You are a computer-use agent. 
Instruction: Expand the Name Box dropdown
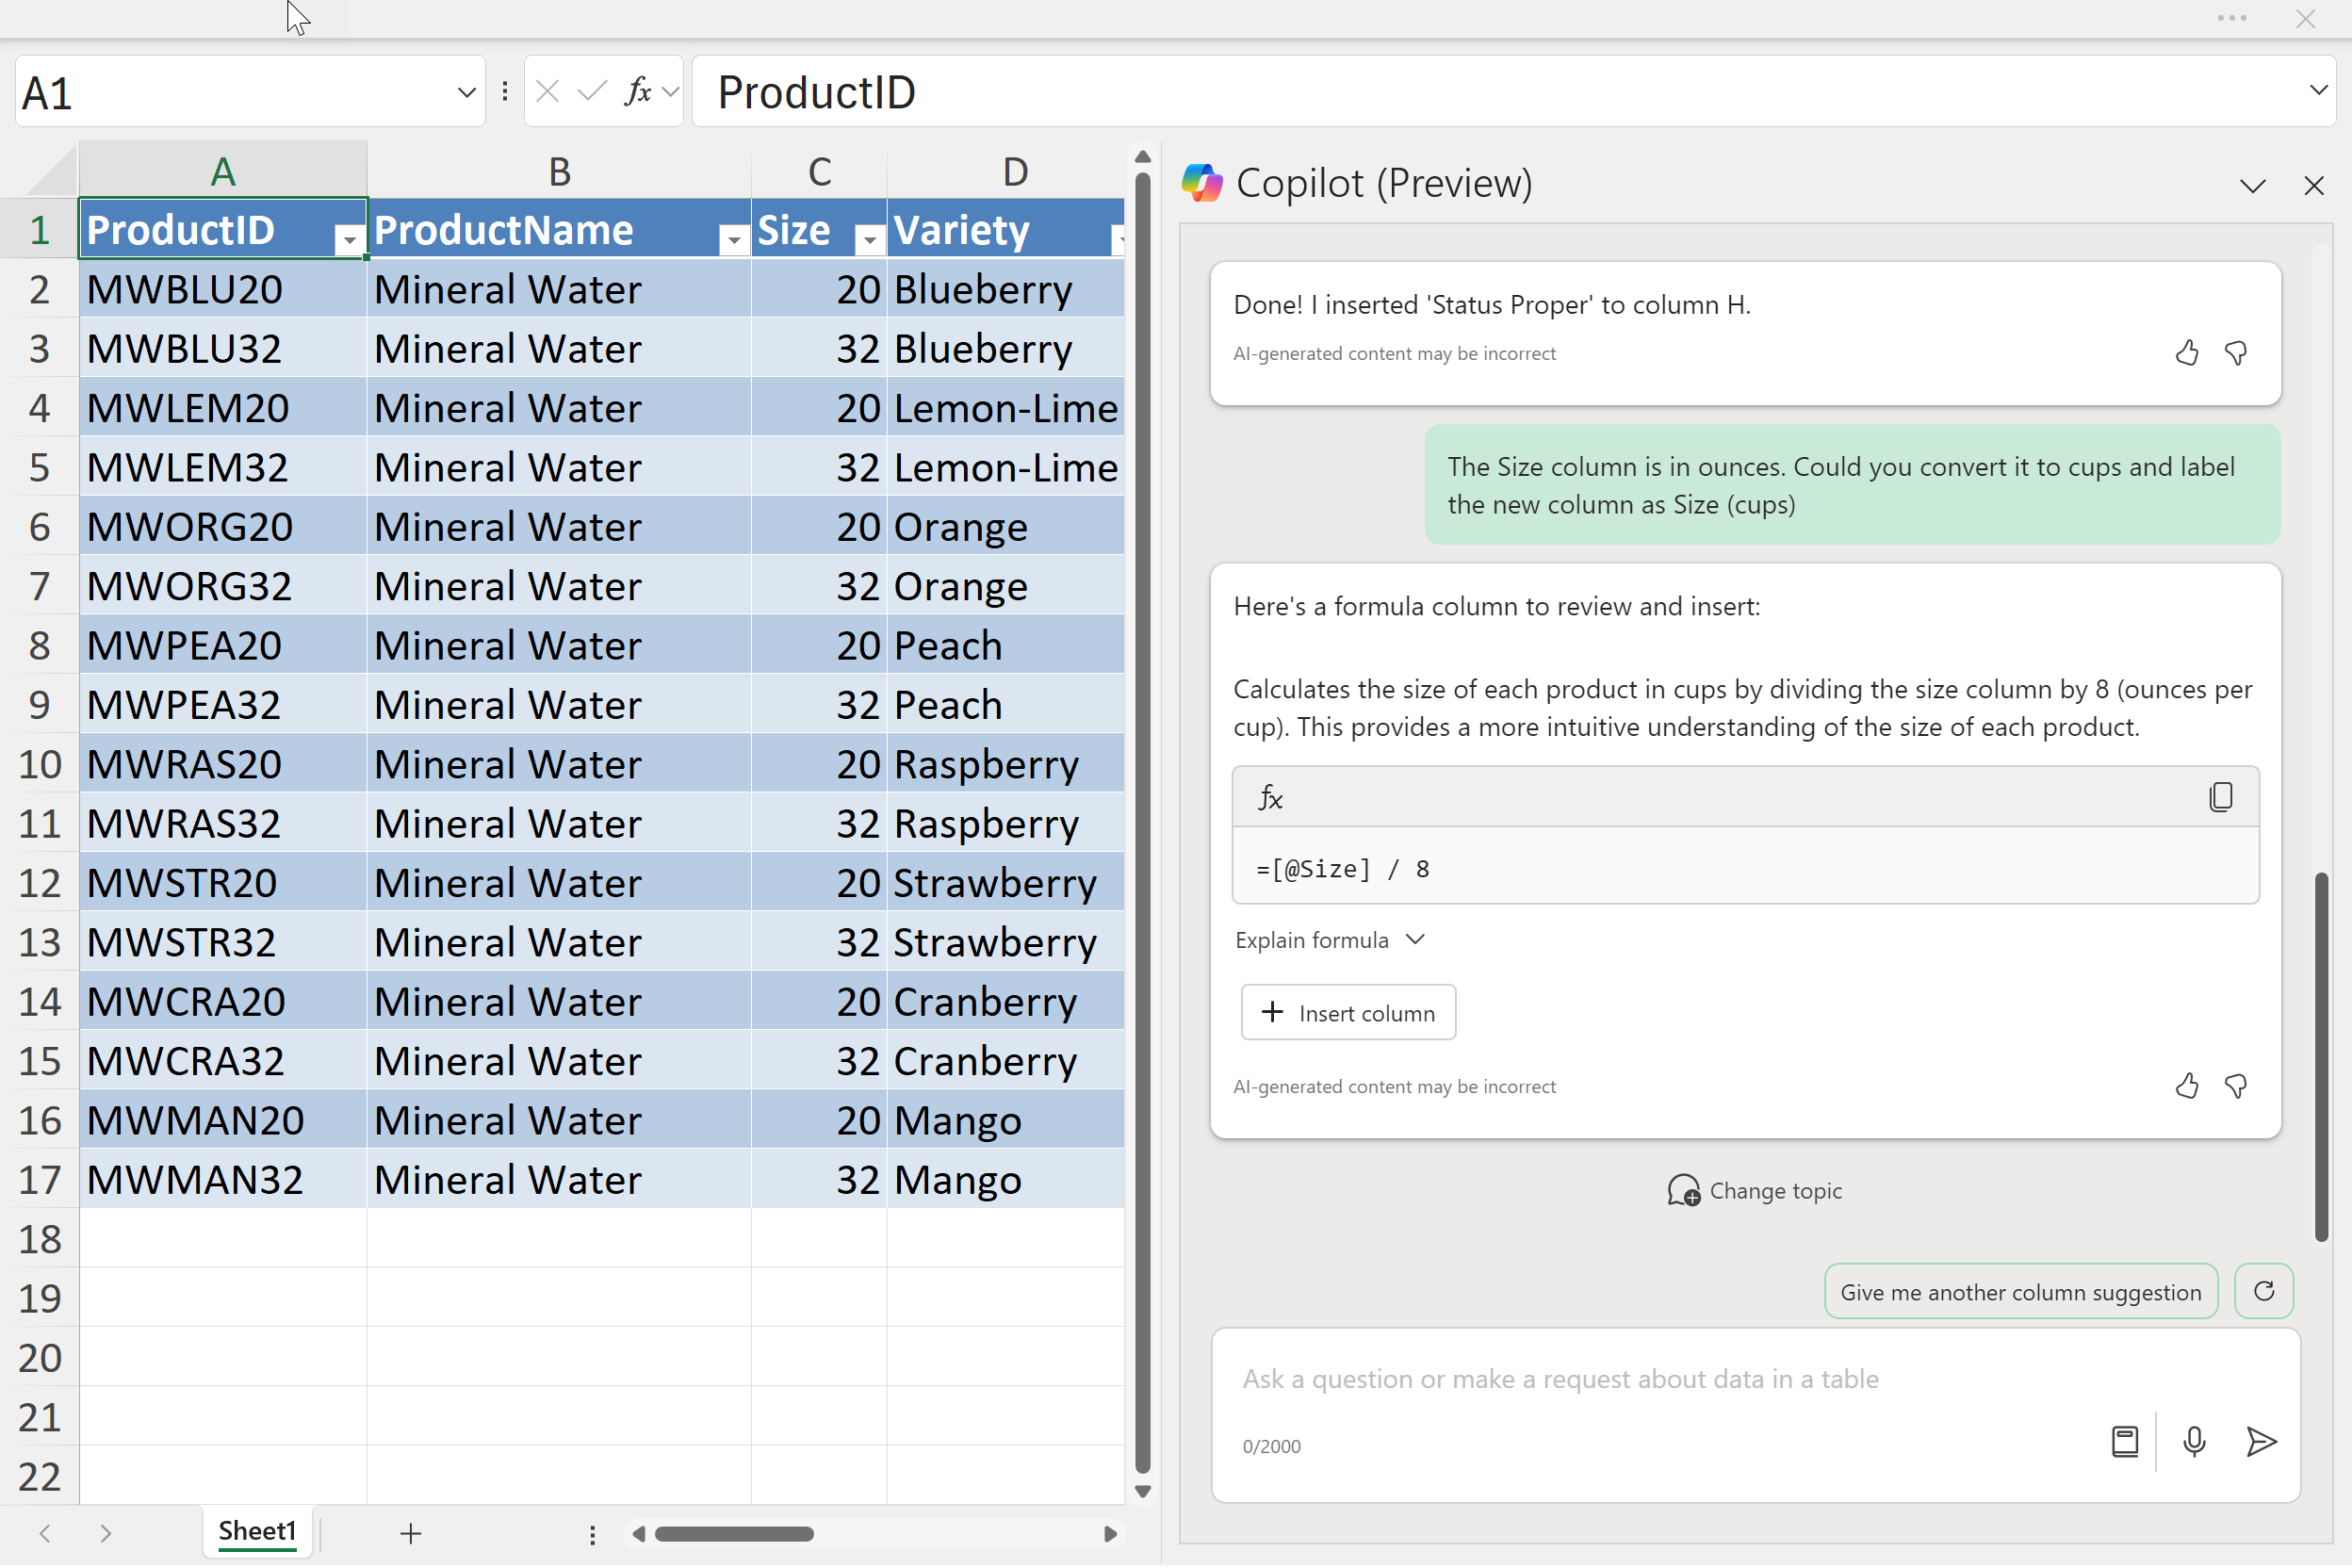[x=466, y=93]
